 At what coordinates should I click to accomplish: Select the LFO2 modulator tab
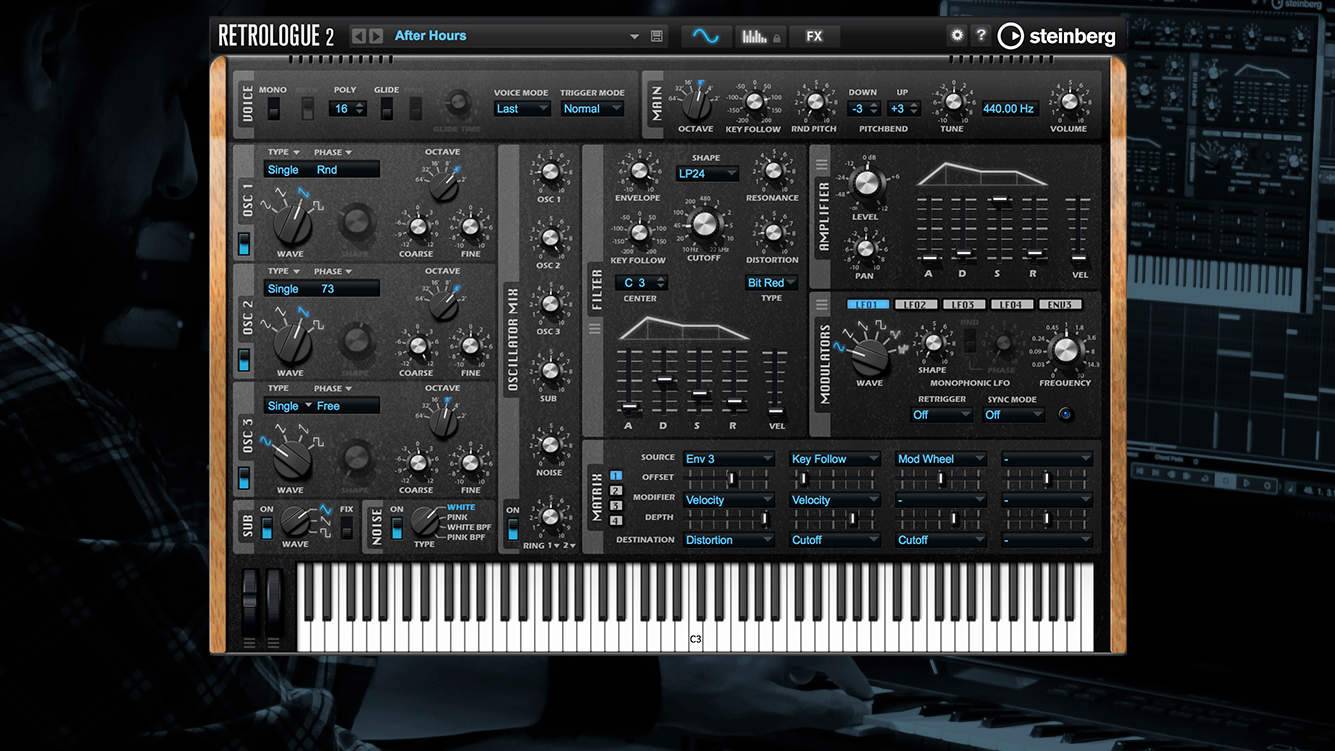coord(916,305)
